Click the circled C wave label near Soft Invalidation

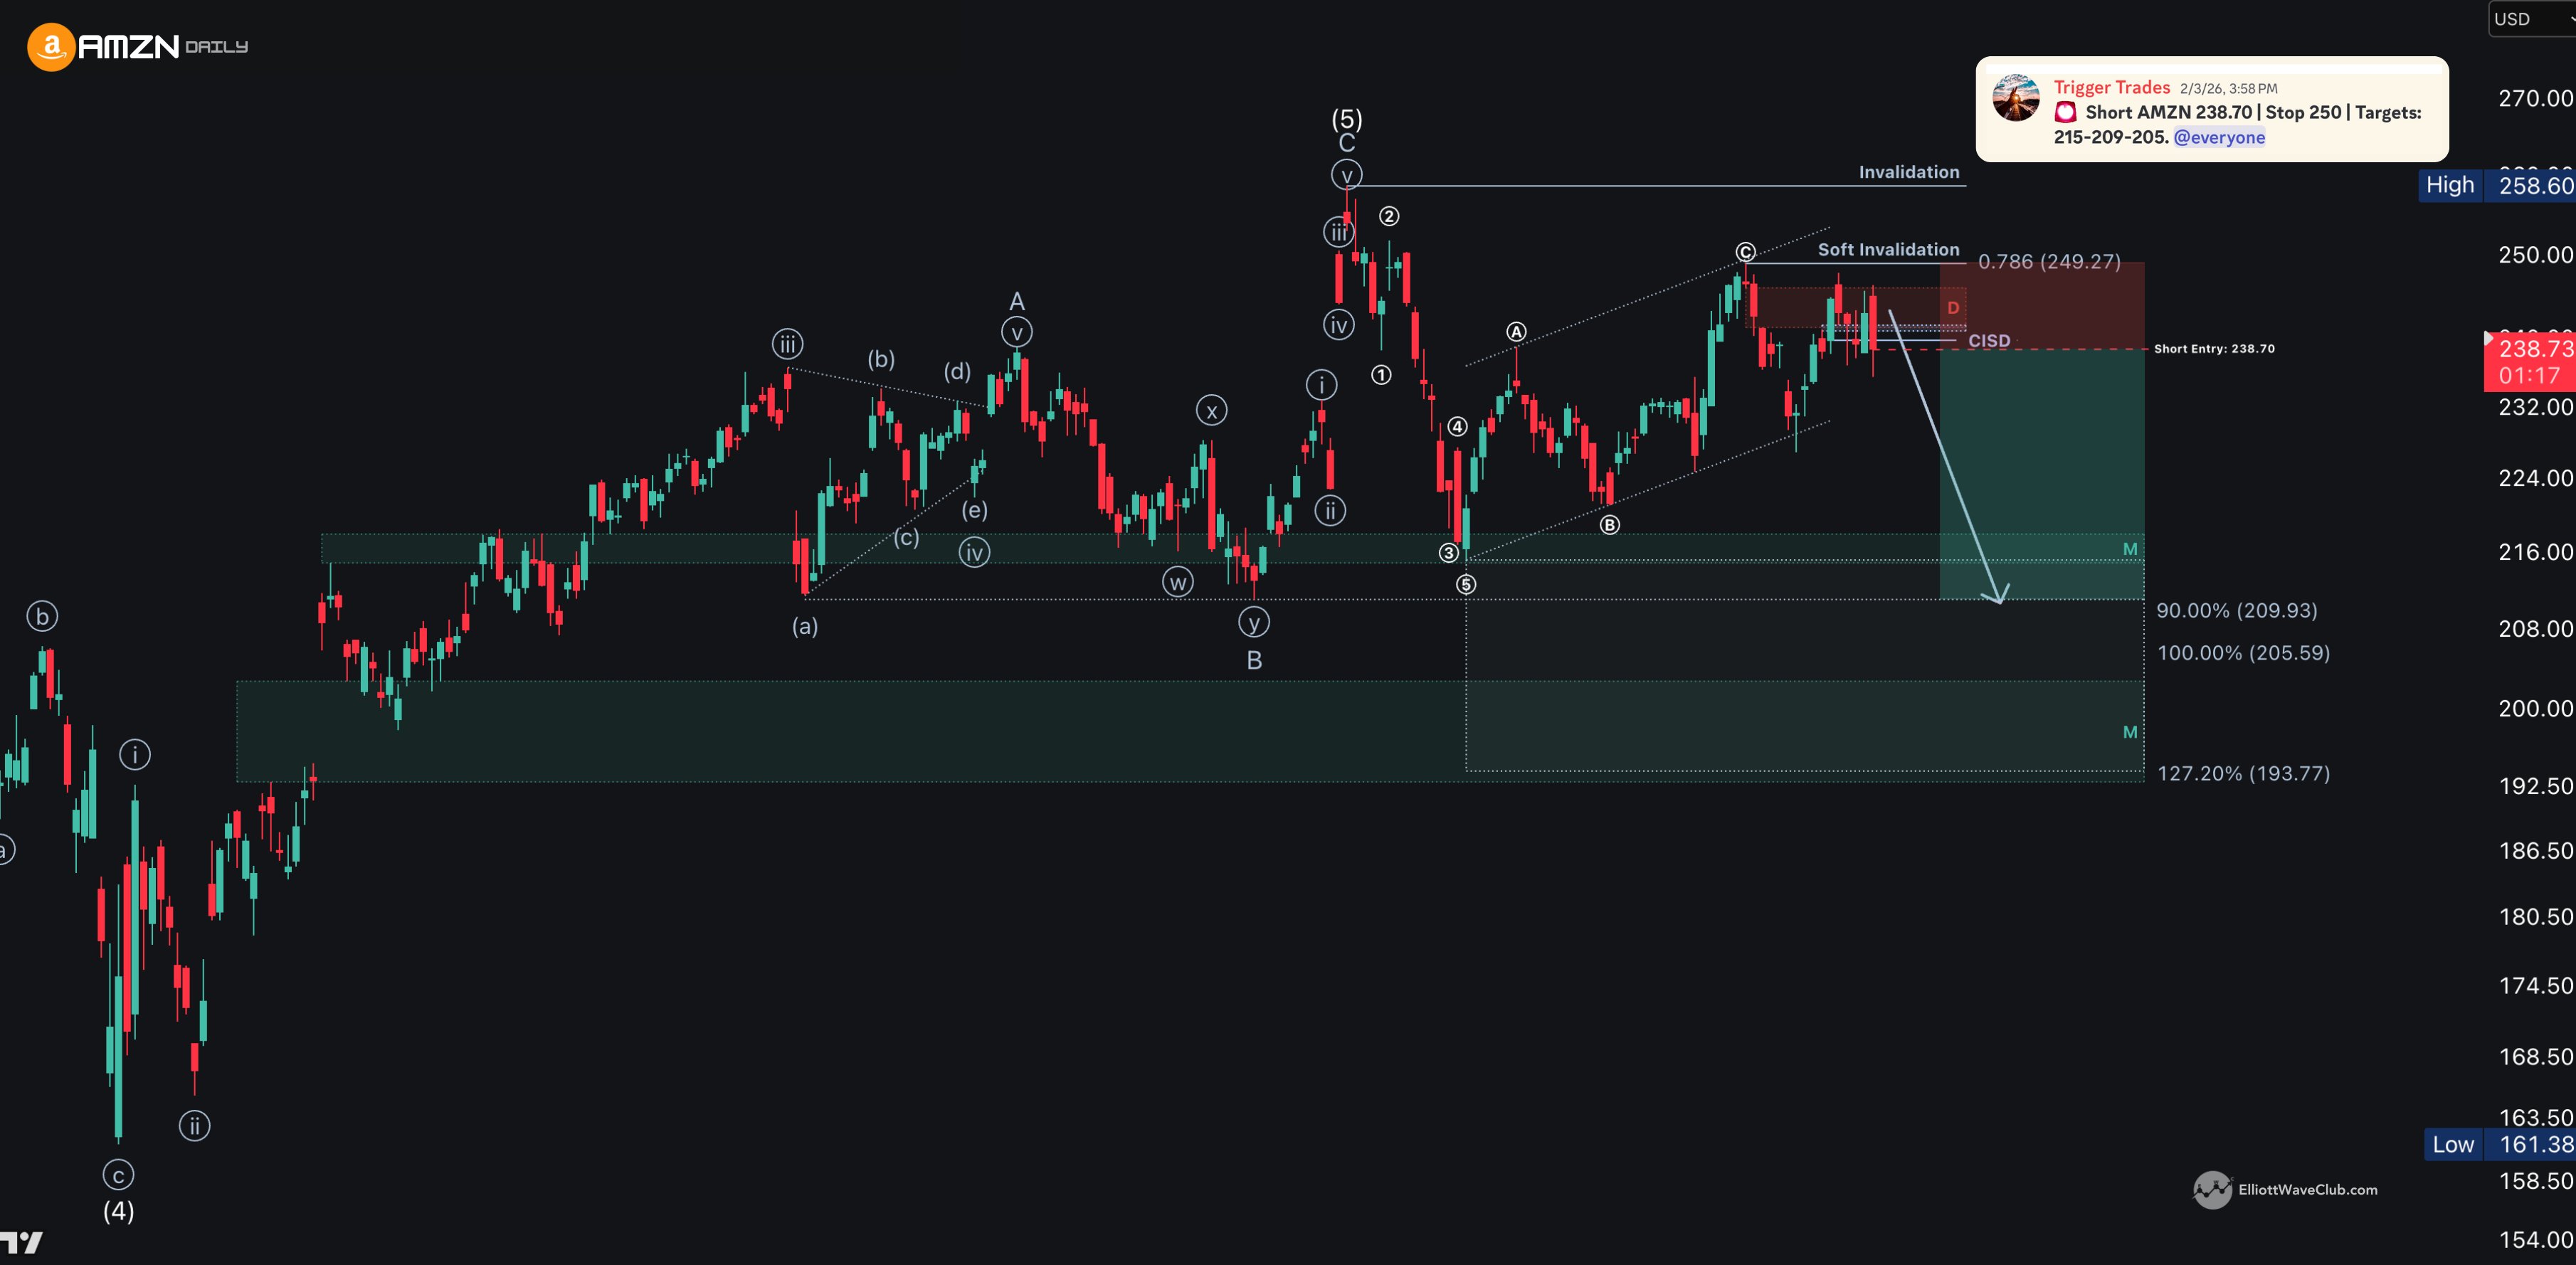point(1745,251)
